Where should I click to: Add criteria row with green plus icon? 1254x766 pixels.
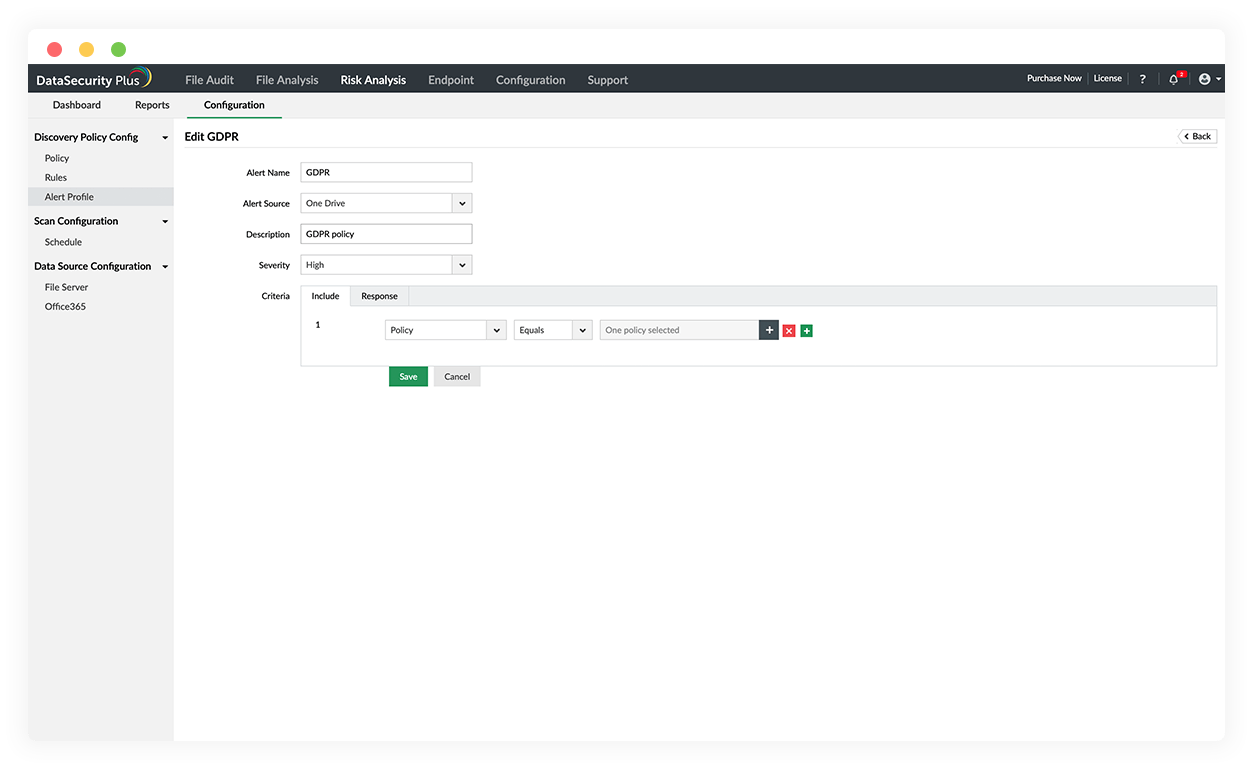click(x=807, y=331)
